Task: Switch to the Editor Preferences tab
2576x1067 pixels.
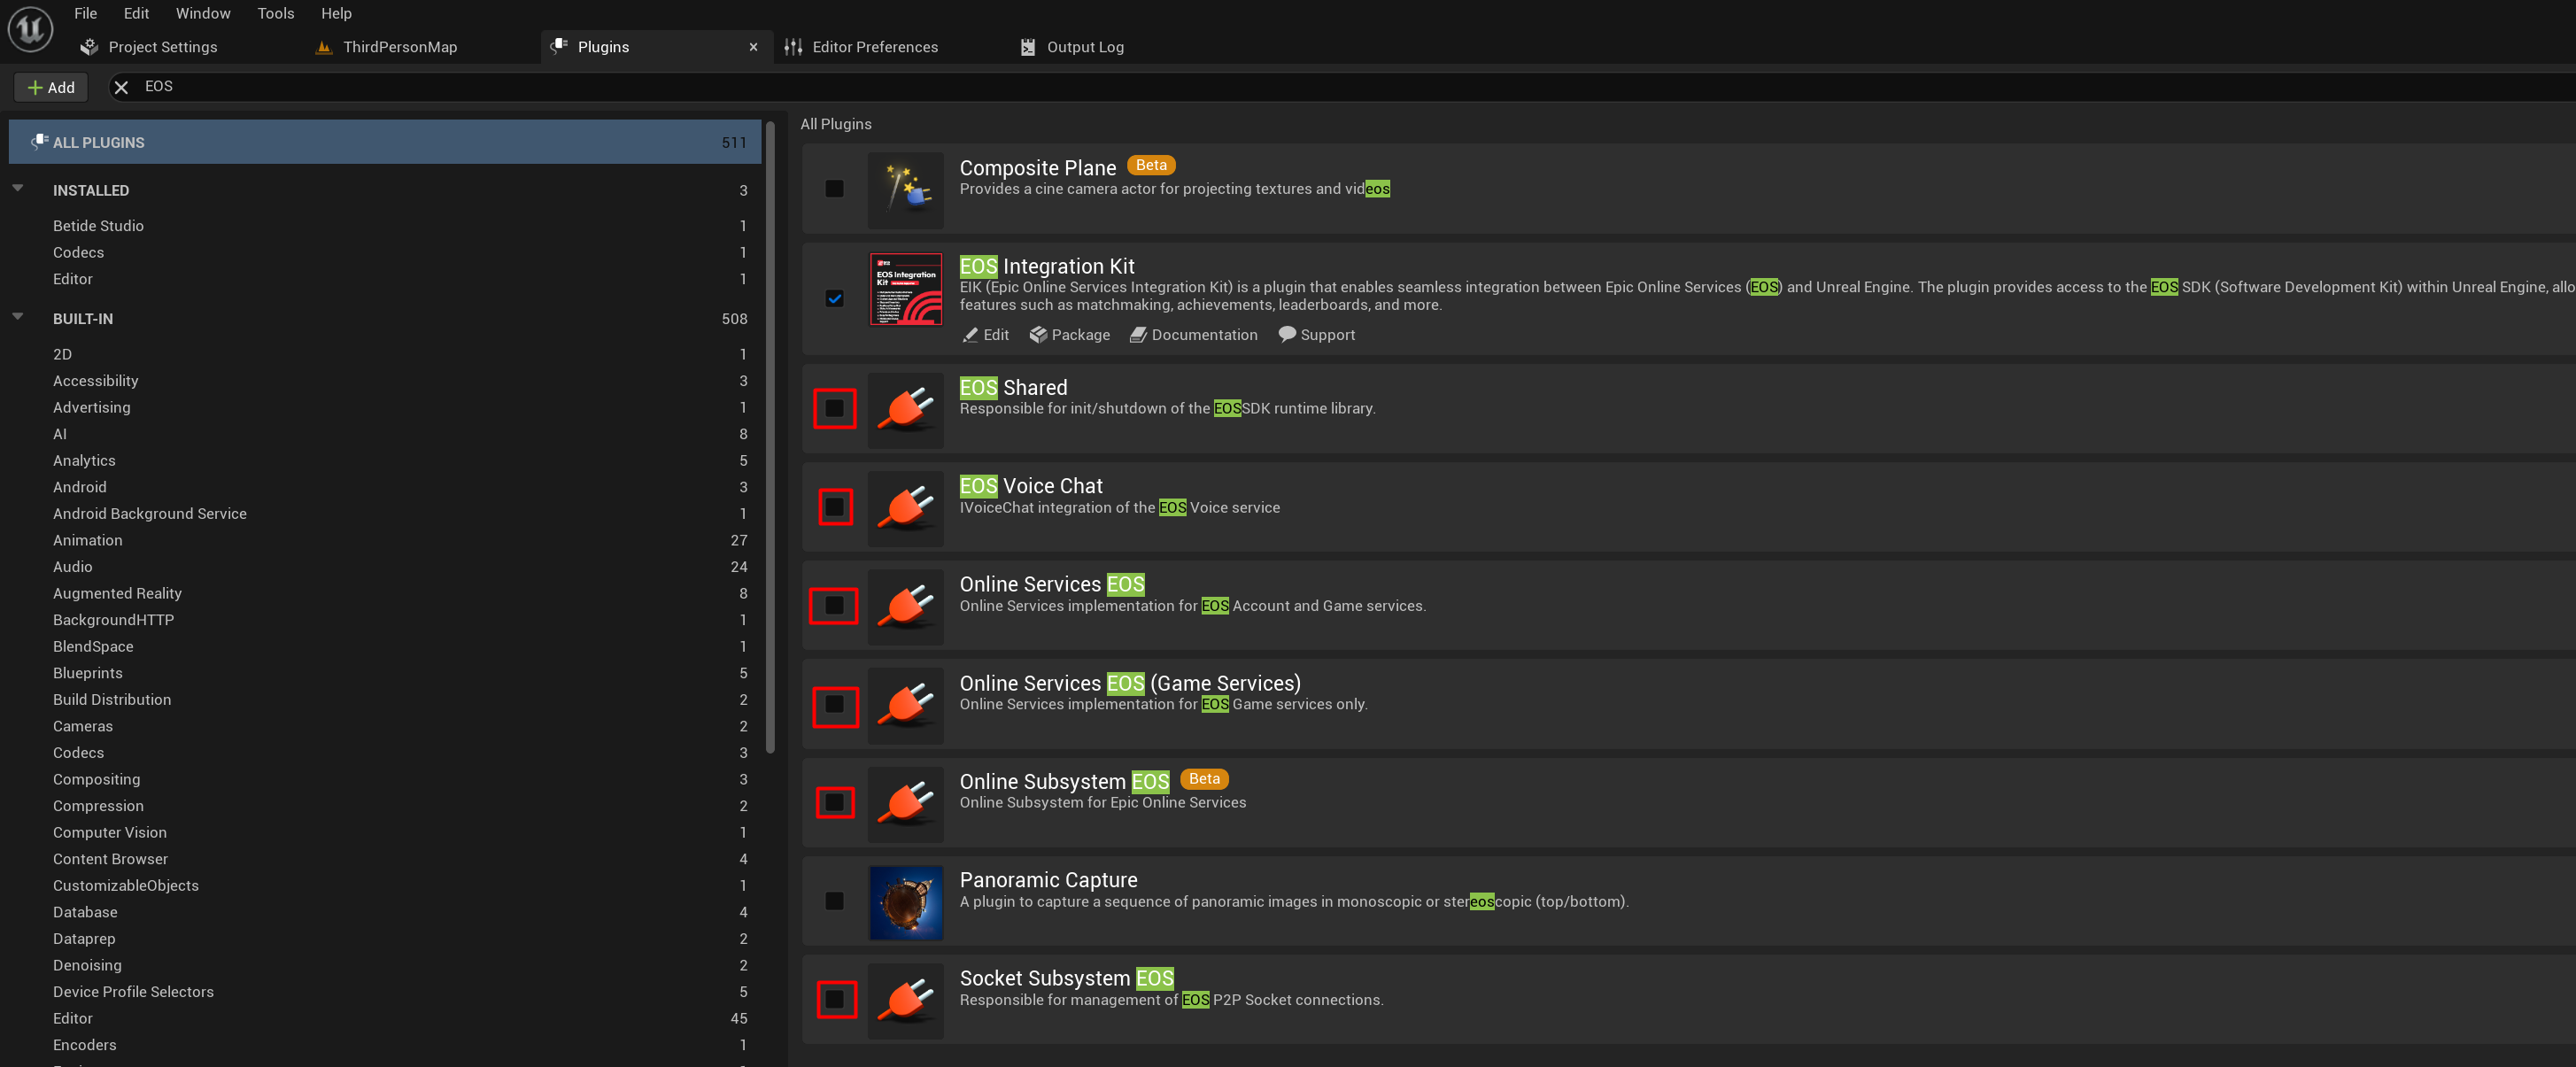Action: (862, 47)
